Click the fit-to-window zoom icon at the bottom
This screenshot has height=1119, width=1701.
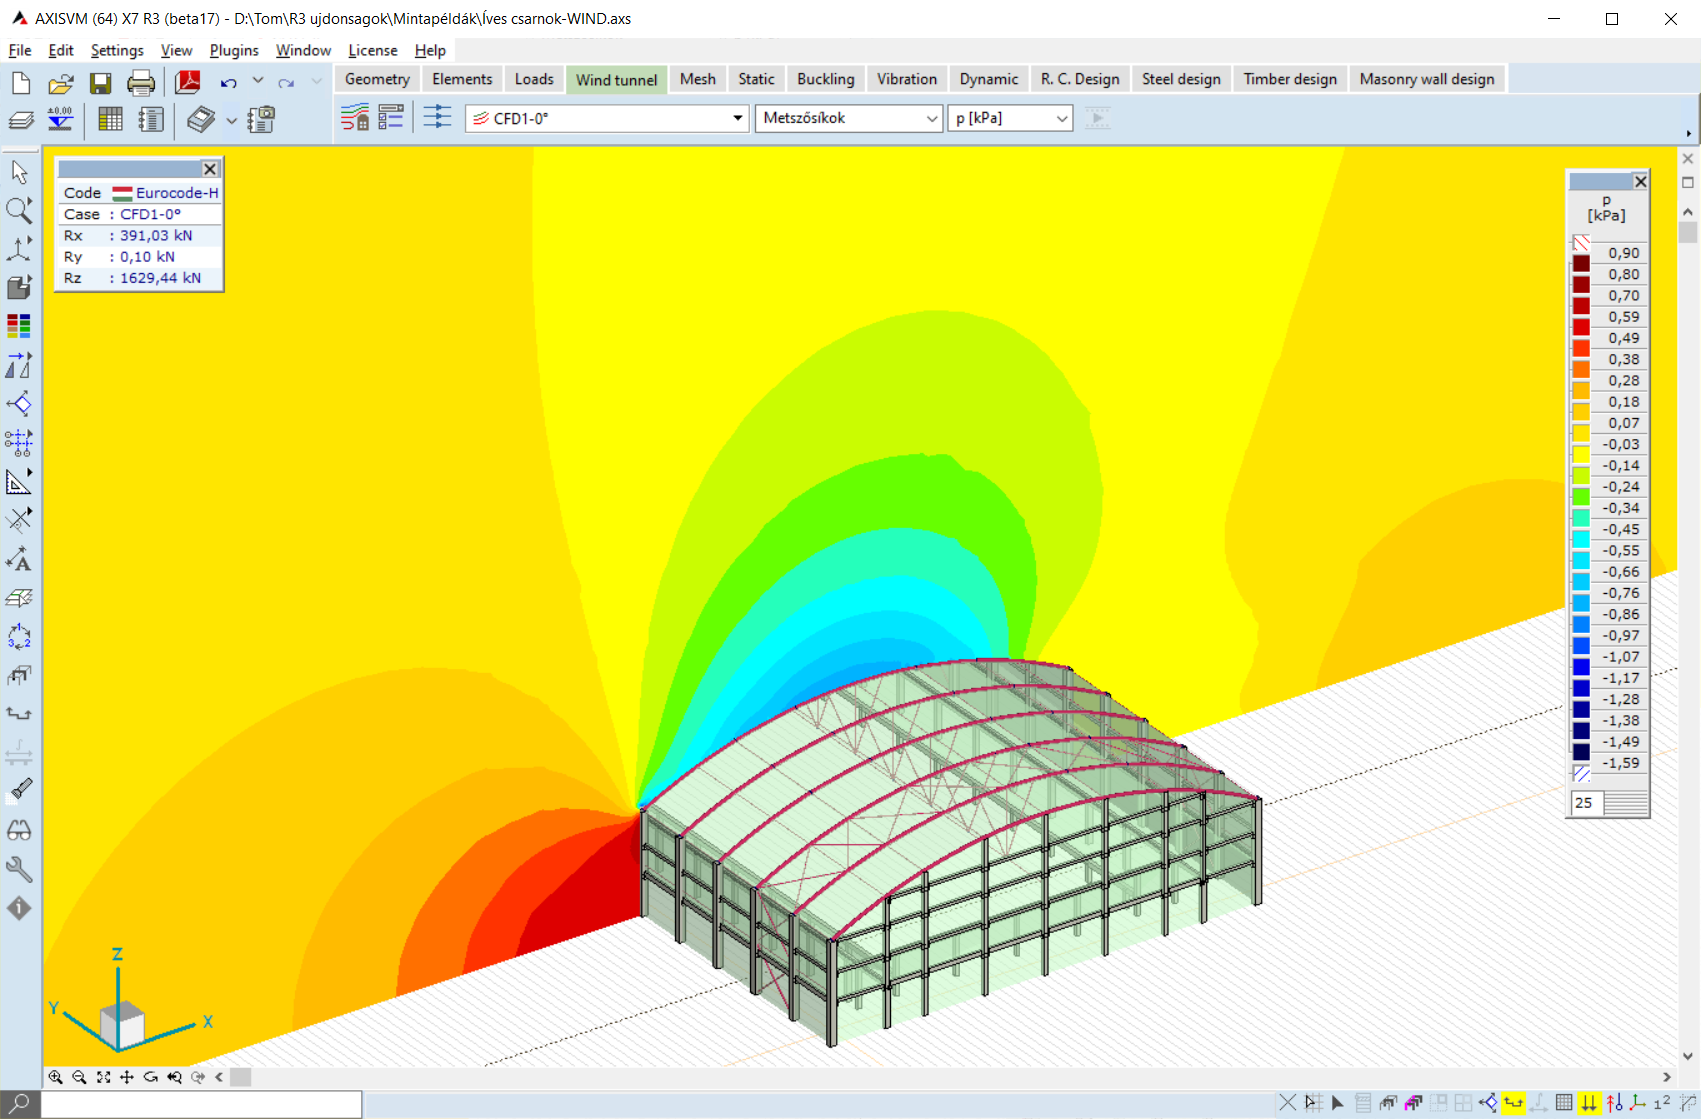point(103,1077)
